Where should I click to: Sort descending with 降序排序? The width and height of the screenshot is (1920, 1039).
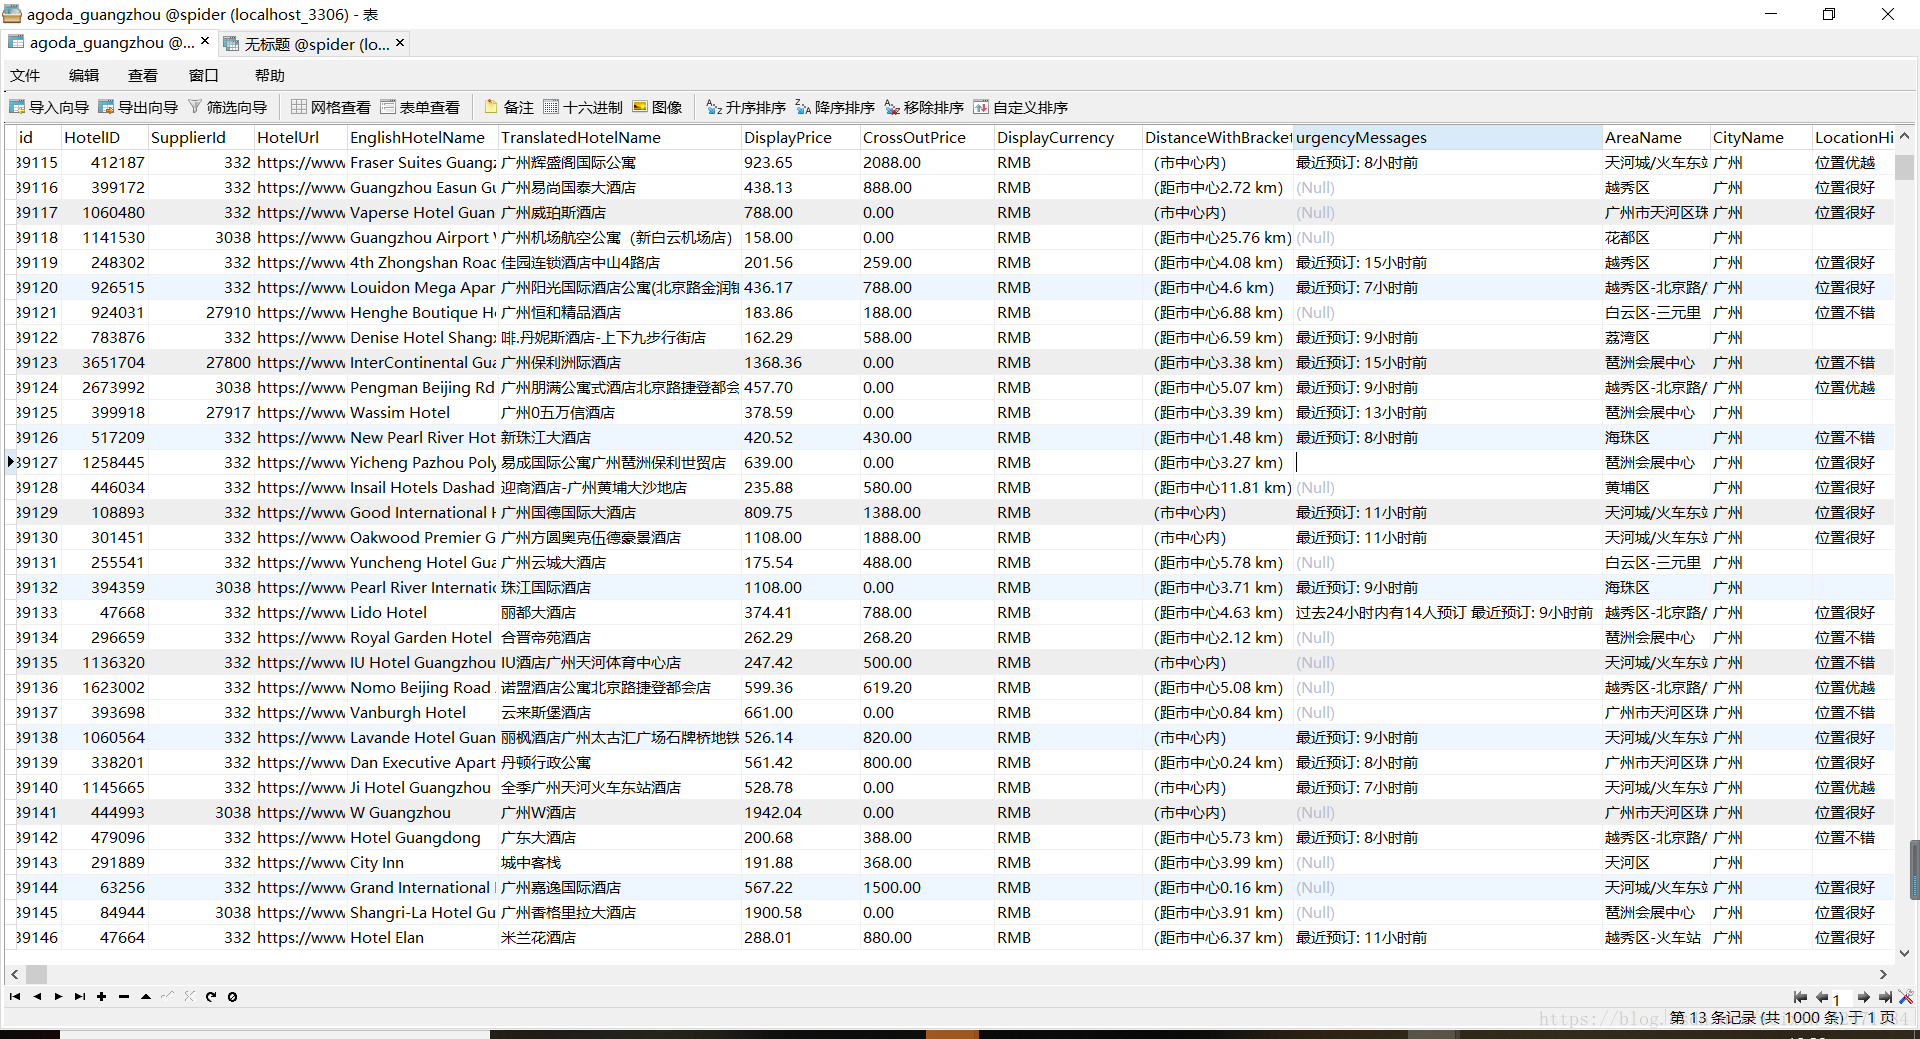(835, 107)
